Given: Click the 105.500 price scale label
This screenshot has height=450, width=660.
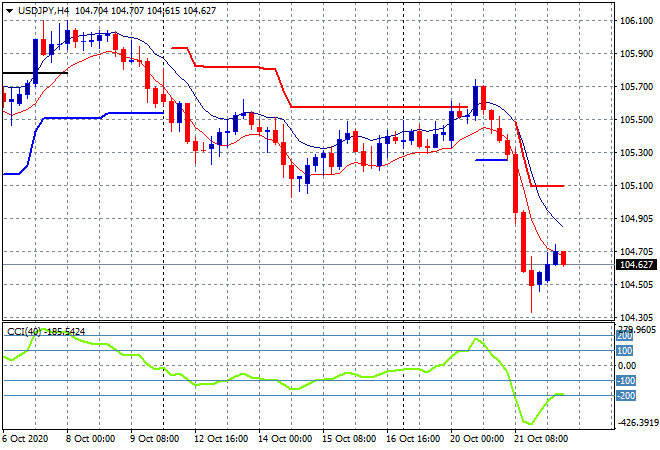Looking at the screenshot, I should click(x=636, y=120).
